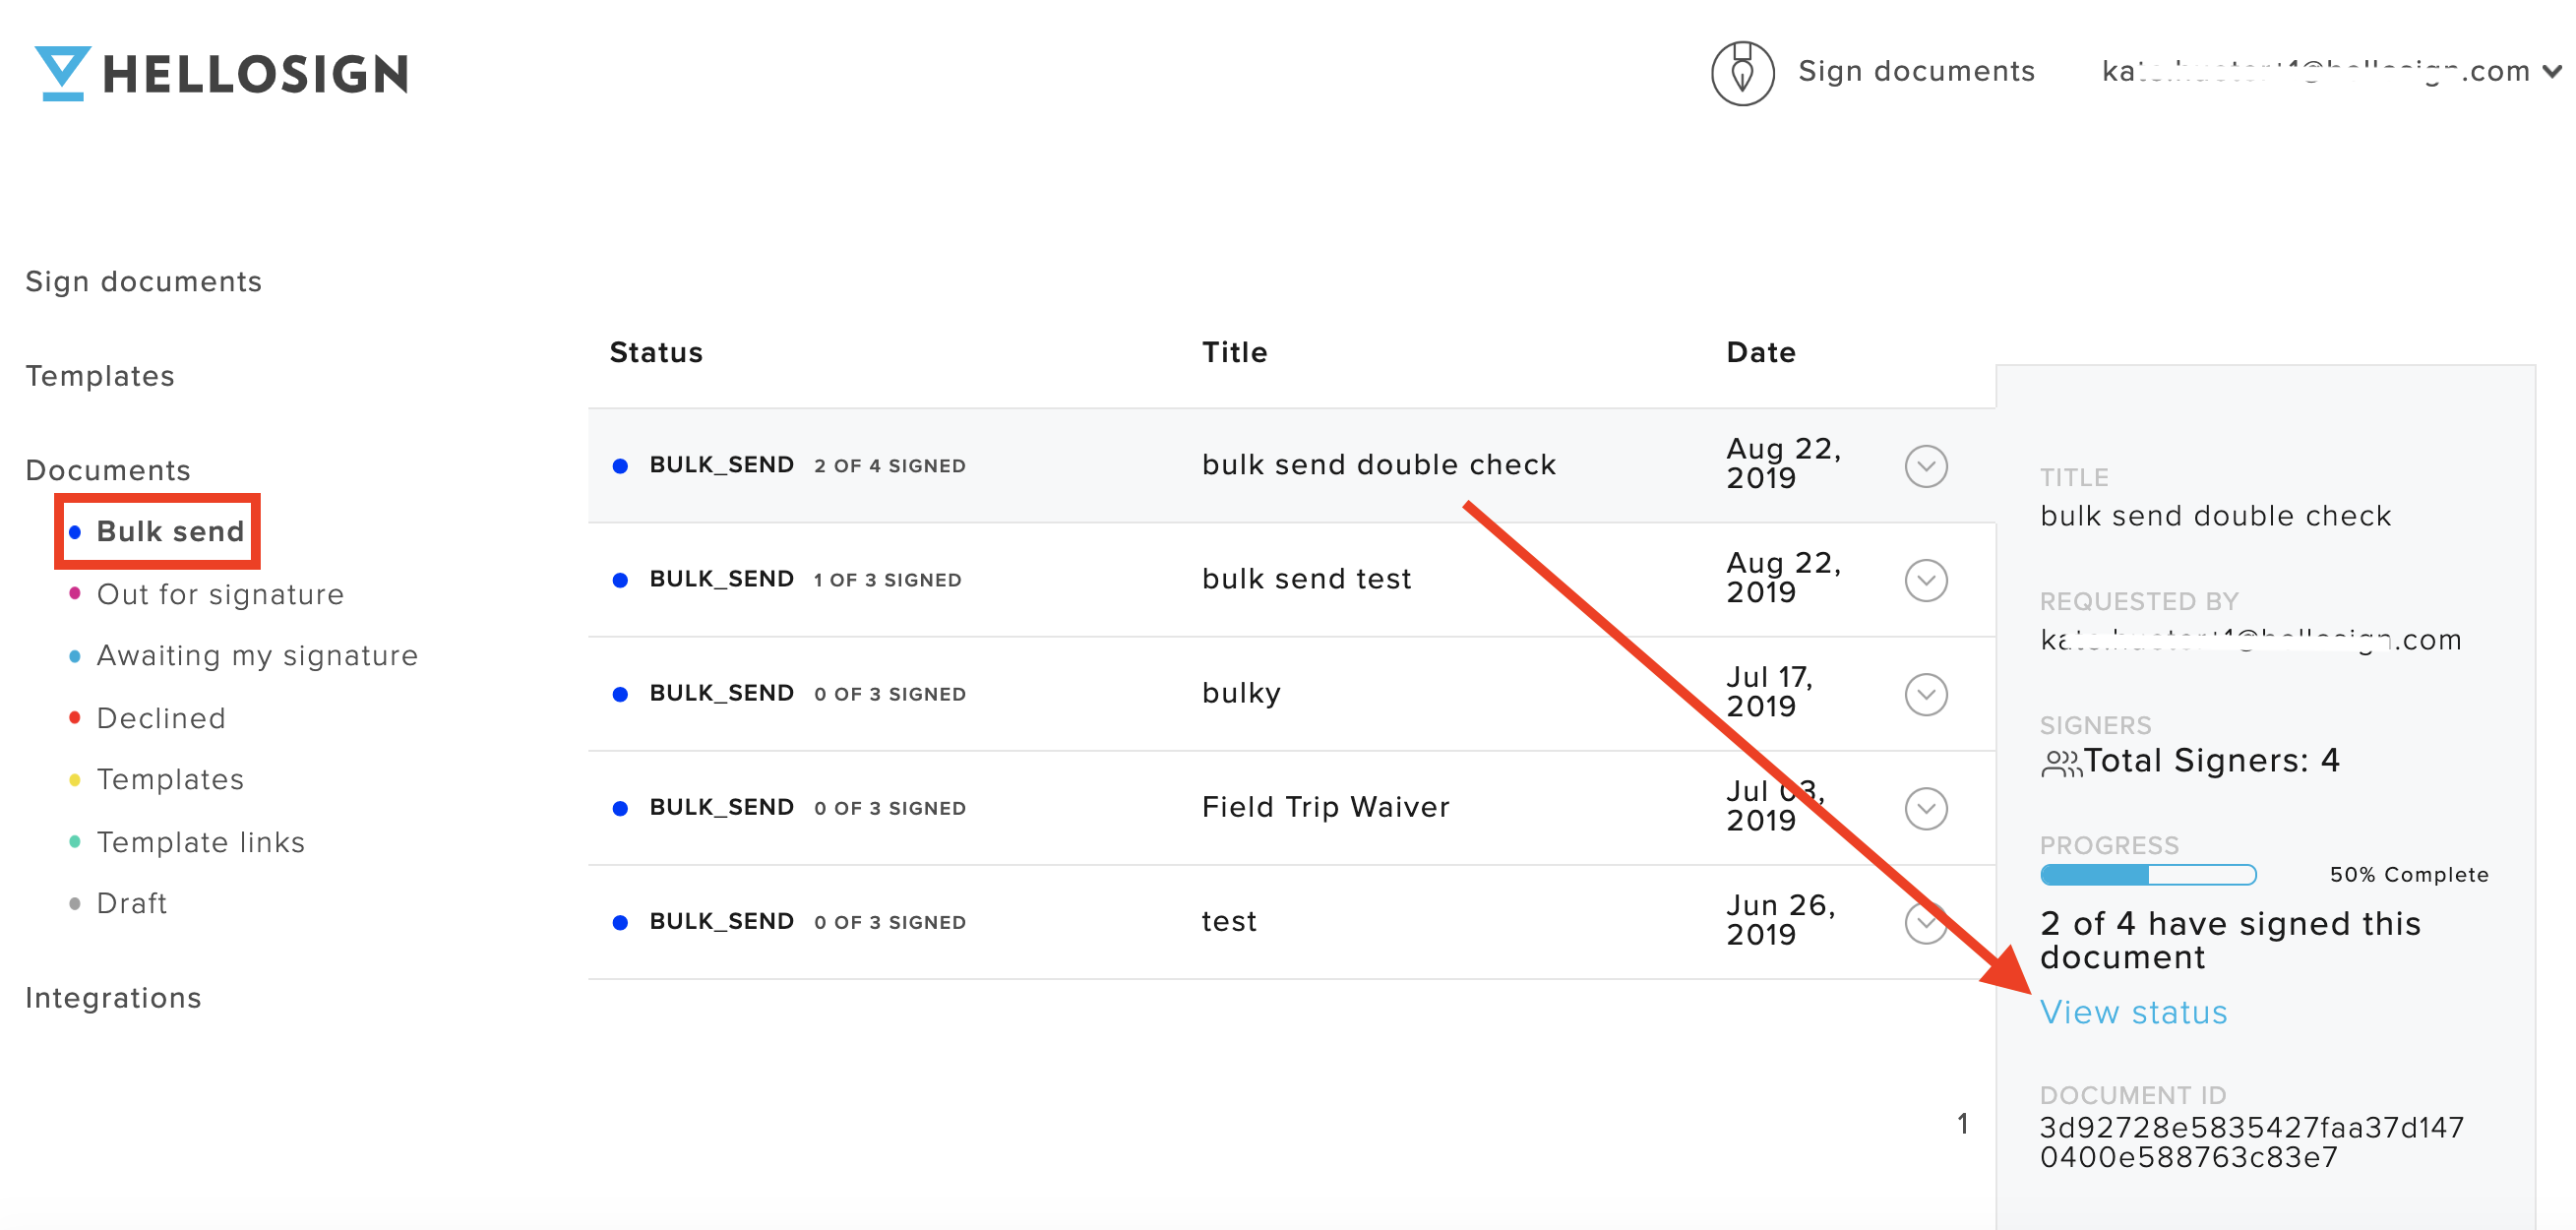Click the Title column header
2576x1230 pixels.
[x=1234, y=352]
